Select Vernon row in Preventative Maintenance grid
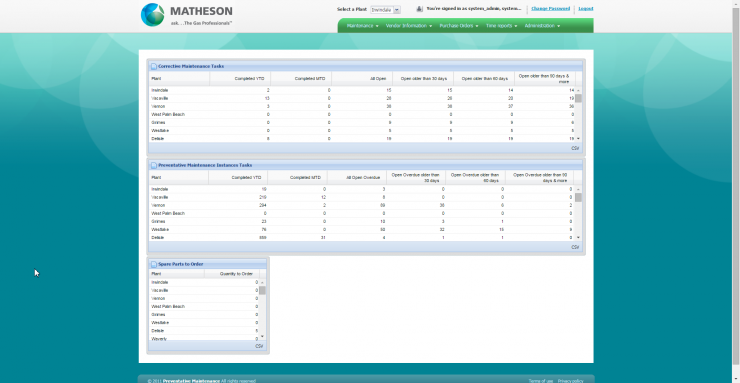 (362, 205)
